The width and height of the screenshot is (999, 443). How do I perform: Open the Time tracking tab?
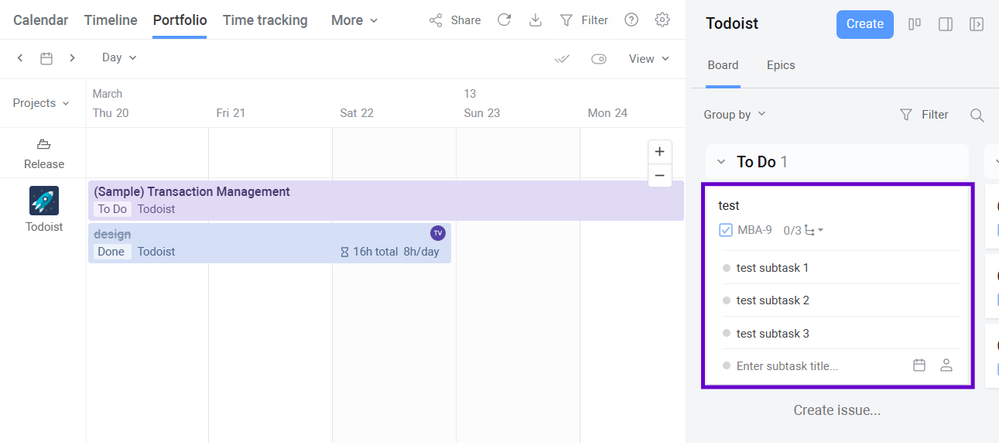pos(265,20)
